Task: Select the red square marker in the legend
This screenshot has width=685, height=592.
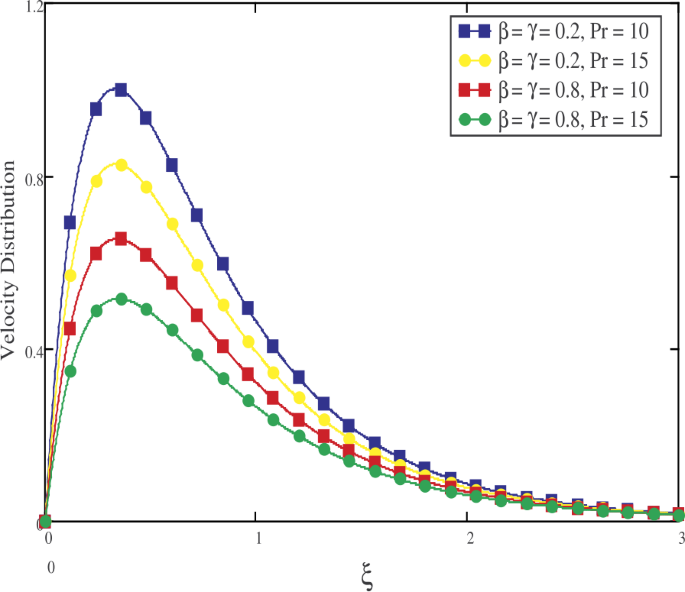Action: pyautogui.click(x=474, y=90)
